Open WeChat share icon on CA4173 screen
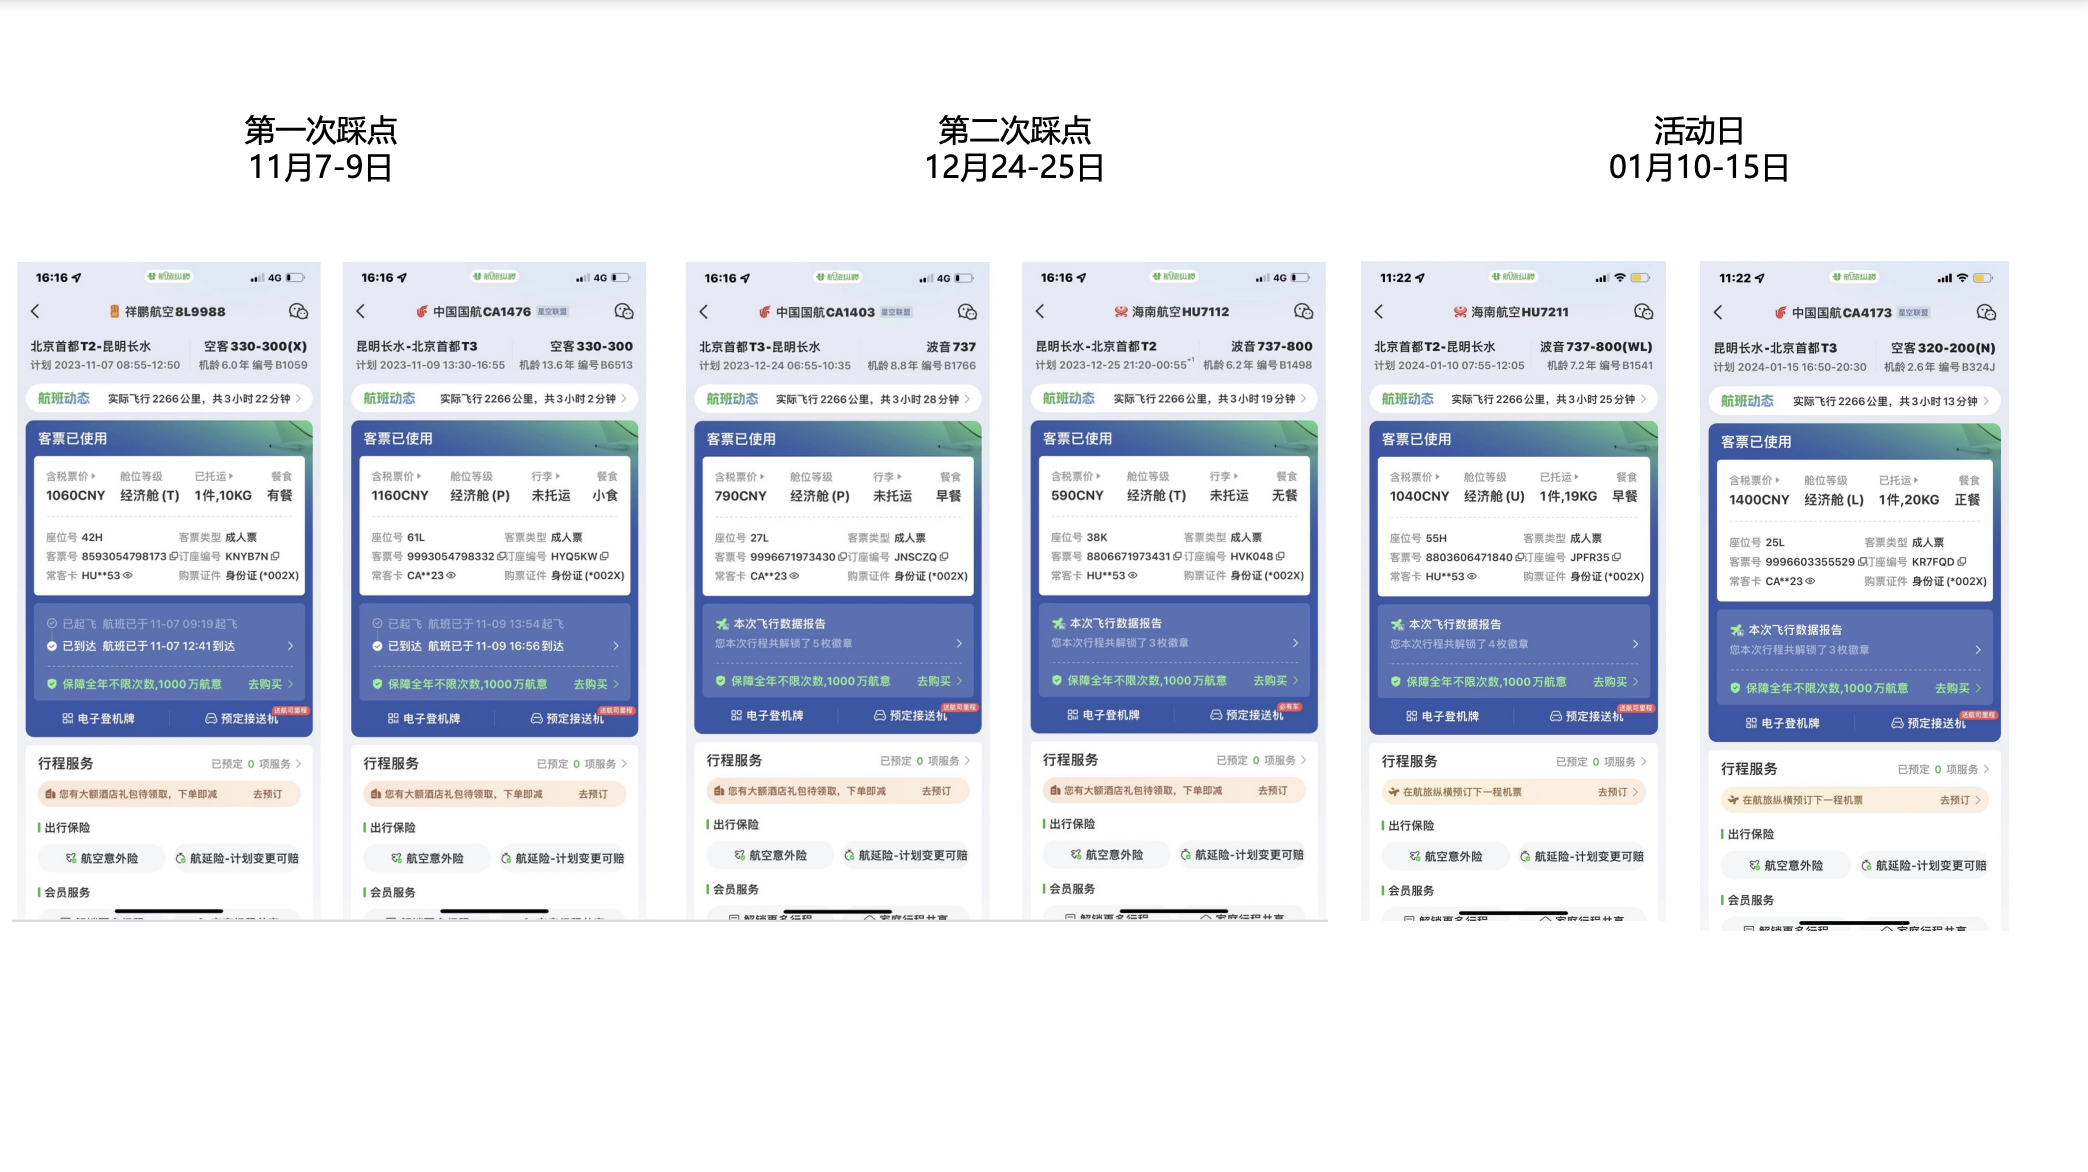The width and height of the screenshot is (2088, 1172). click(1986, 313)
